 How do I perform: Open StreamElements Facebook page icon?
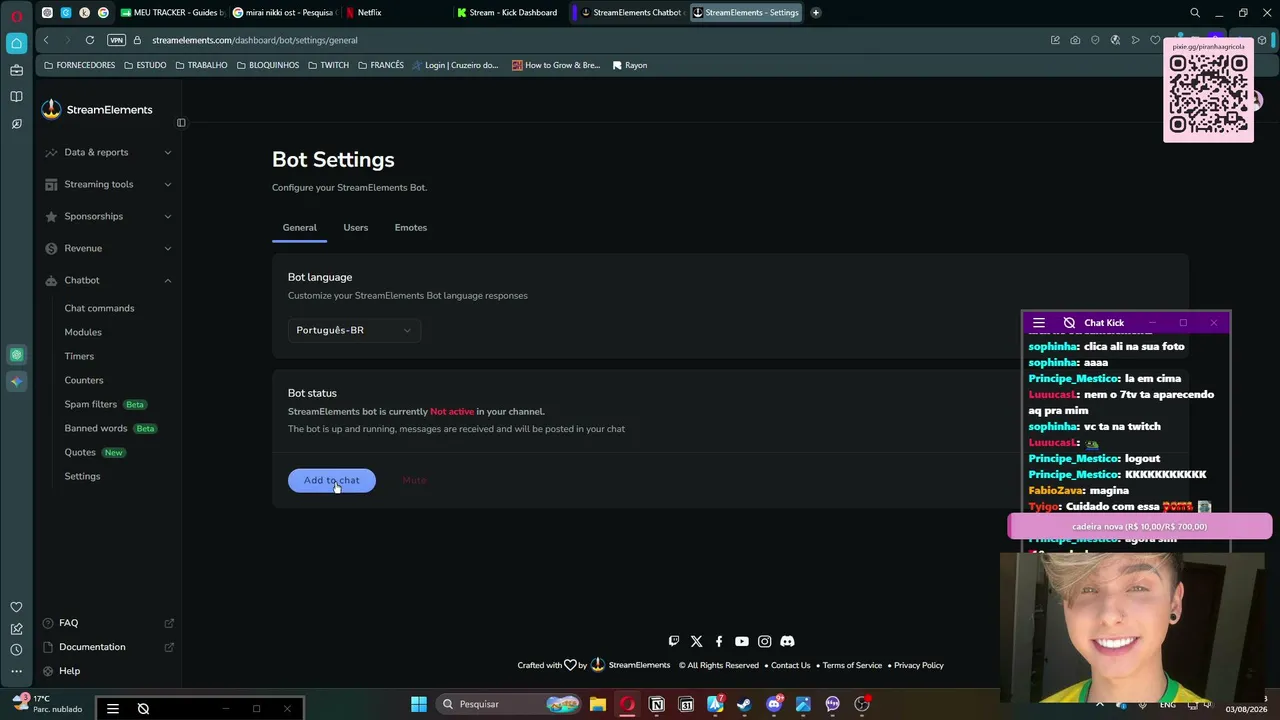click(x=719, y=641)
